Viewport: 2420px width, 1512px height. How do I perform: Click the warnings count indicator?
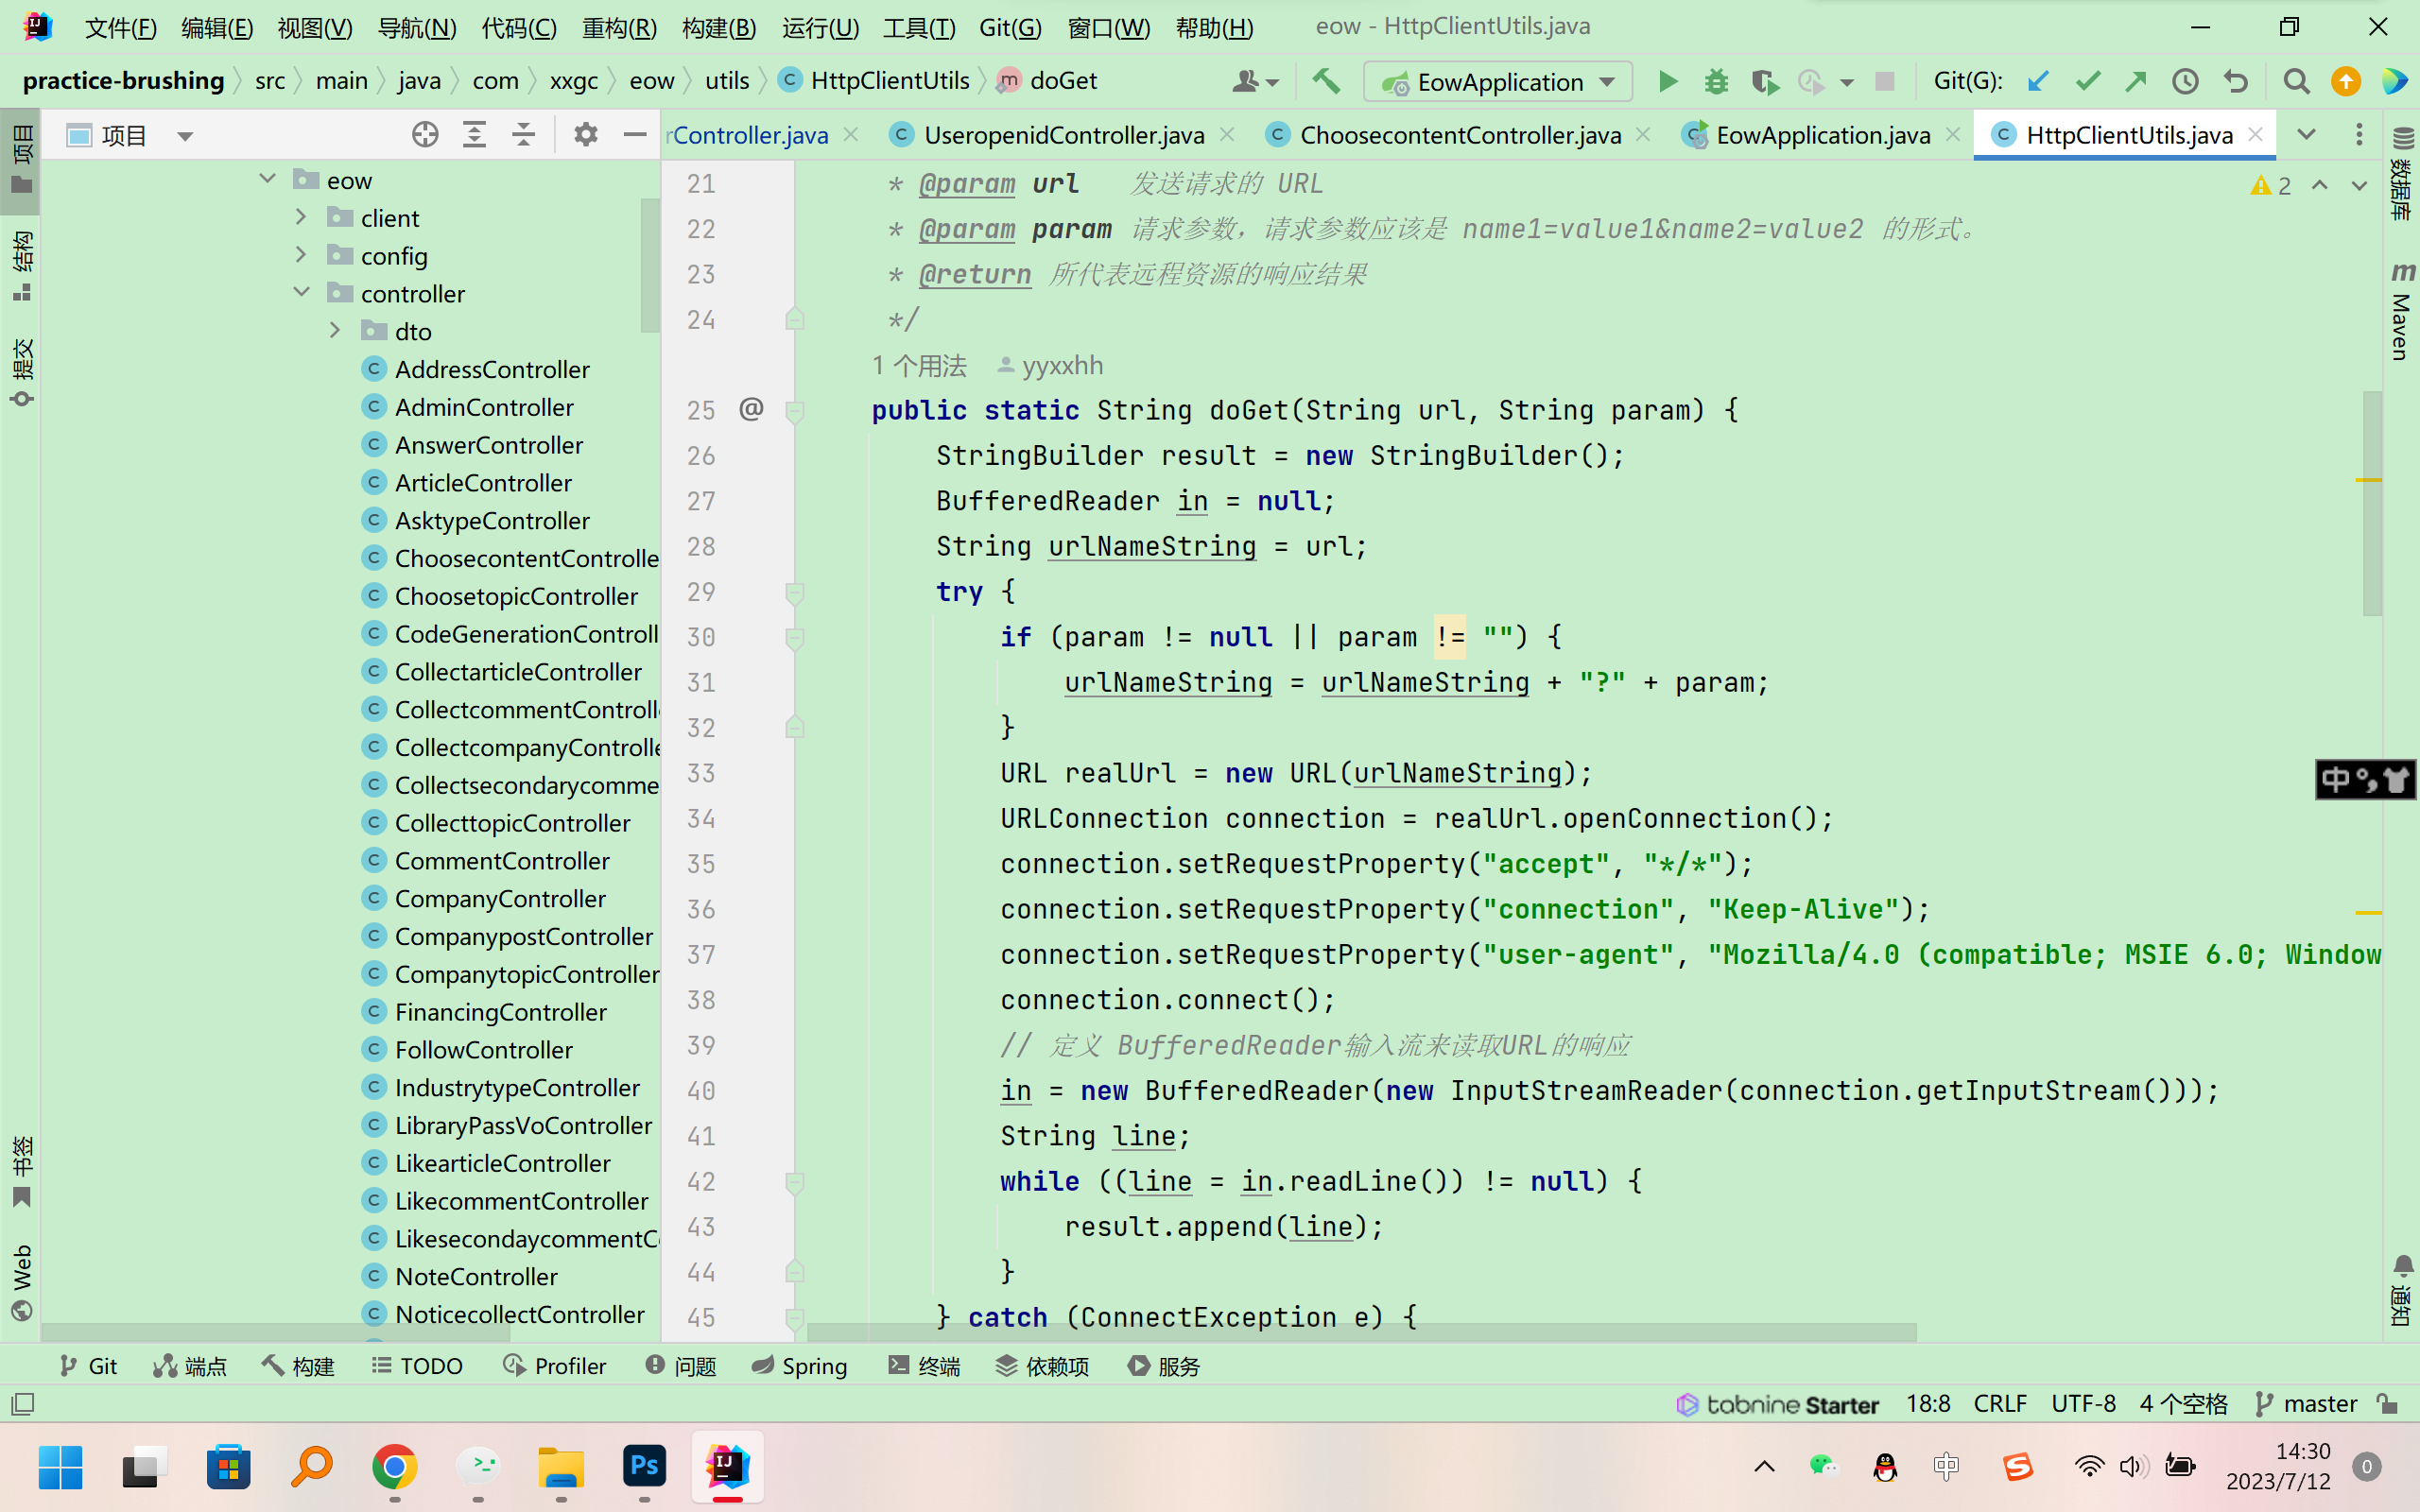click(x=2271, y=186)
